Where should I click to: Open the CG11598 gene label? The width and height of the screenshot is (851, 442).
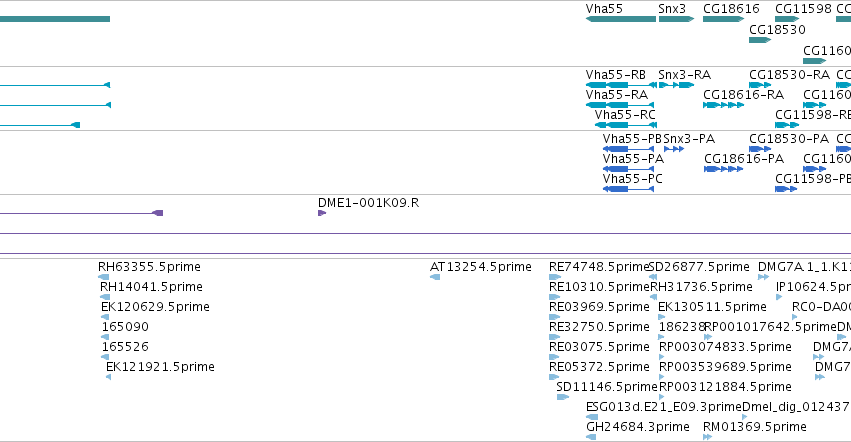[803, 9]
